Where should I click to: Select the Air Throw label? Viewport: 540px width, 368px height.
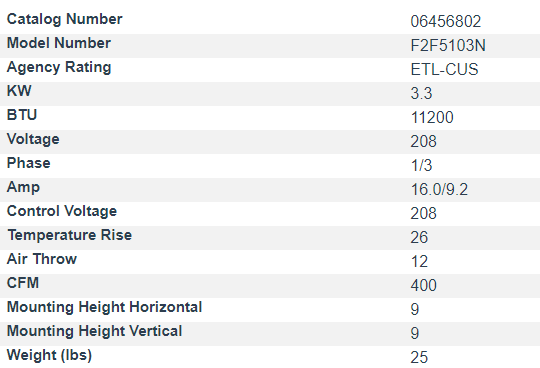[42, 259]
